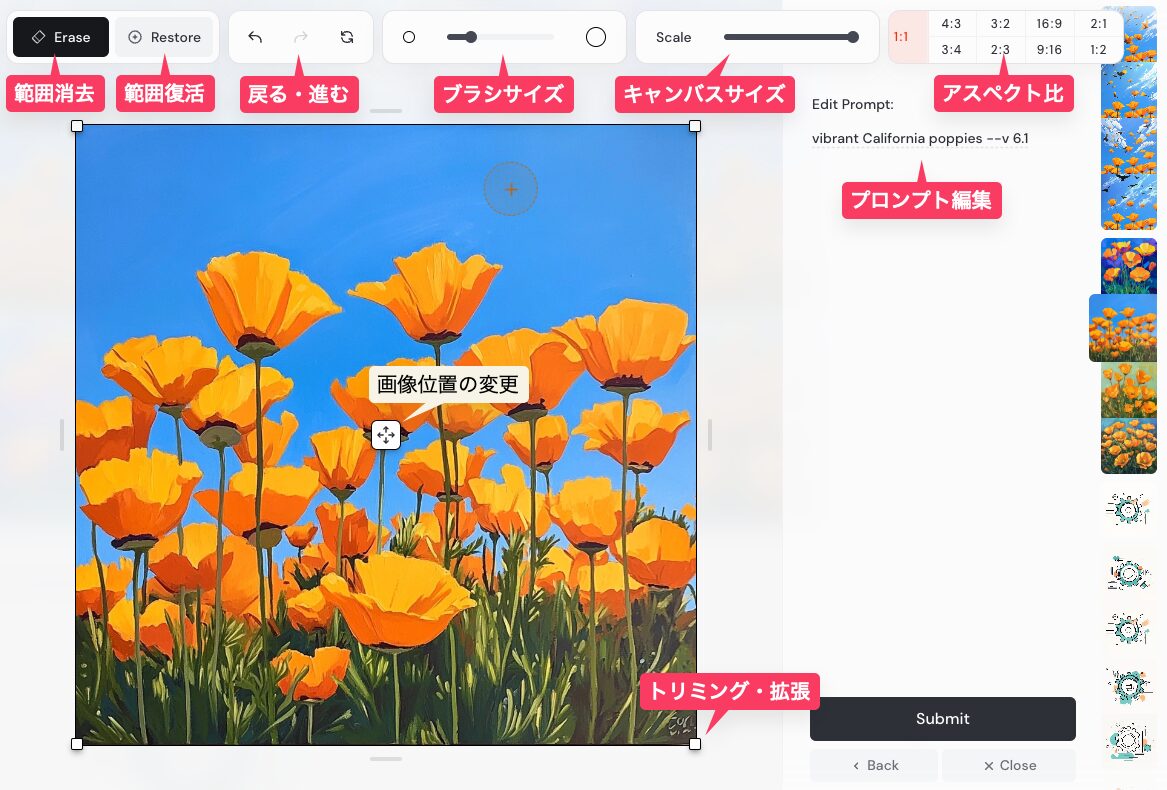Select the Erase tool
This screenshot has height=790, width=1167.
61,37
